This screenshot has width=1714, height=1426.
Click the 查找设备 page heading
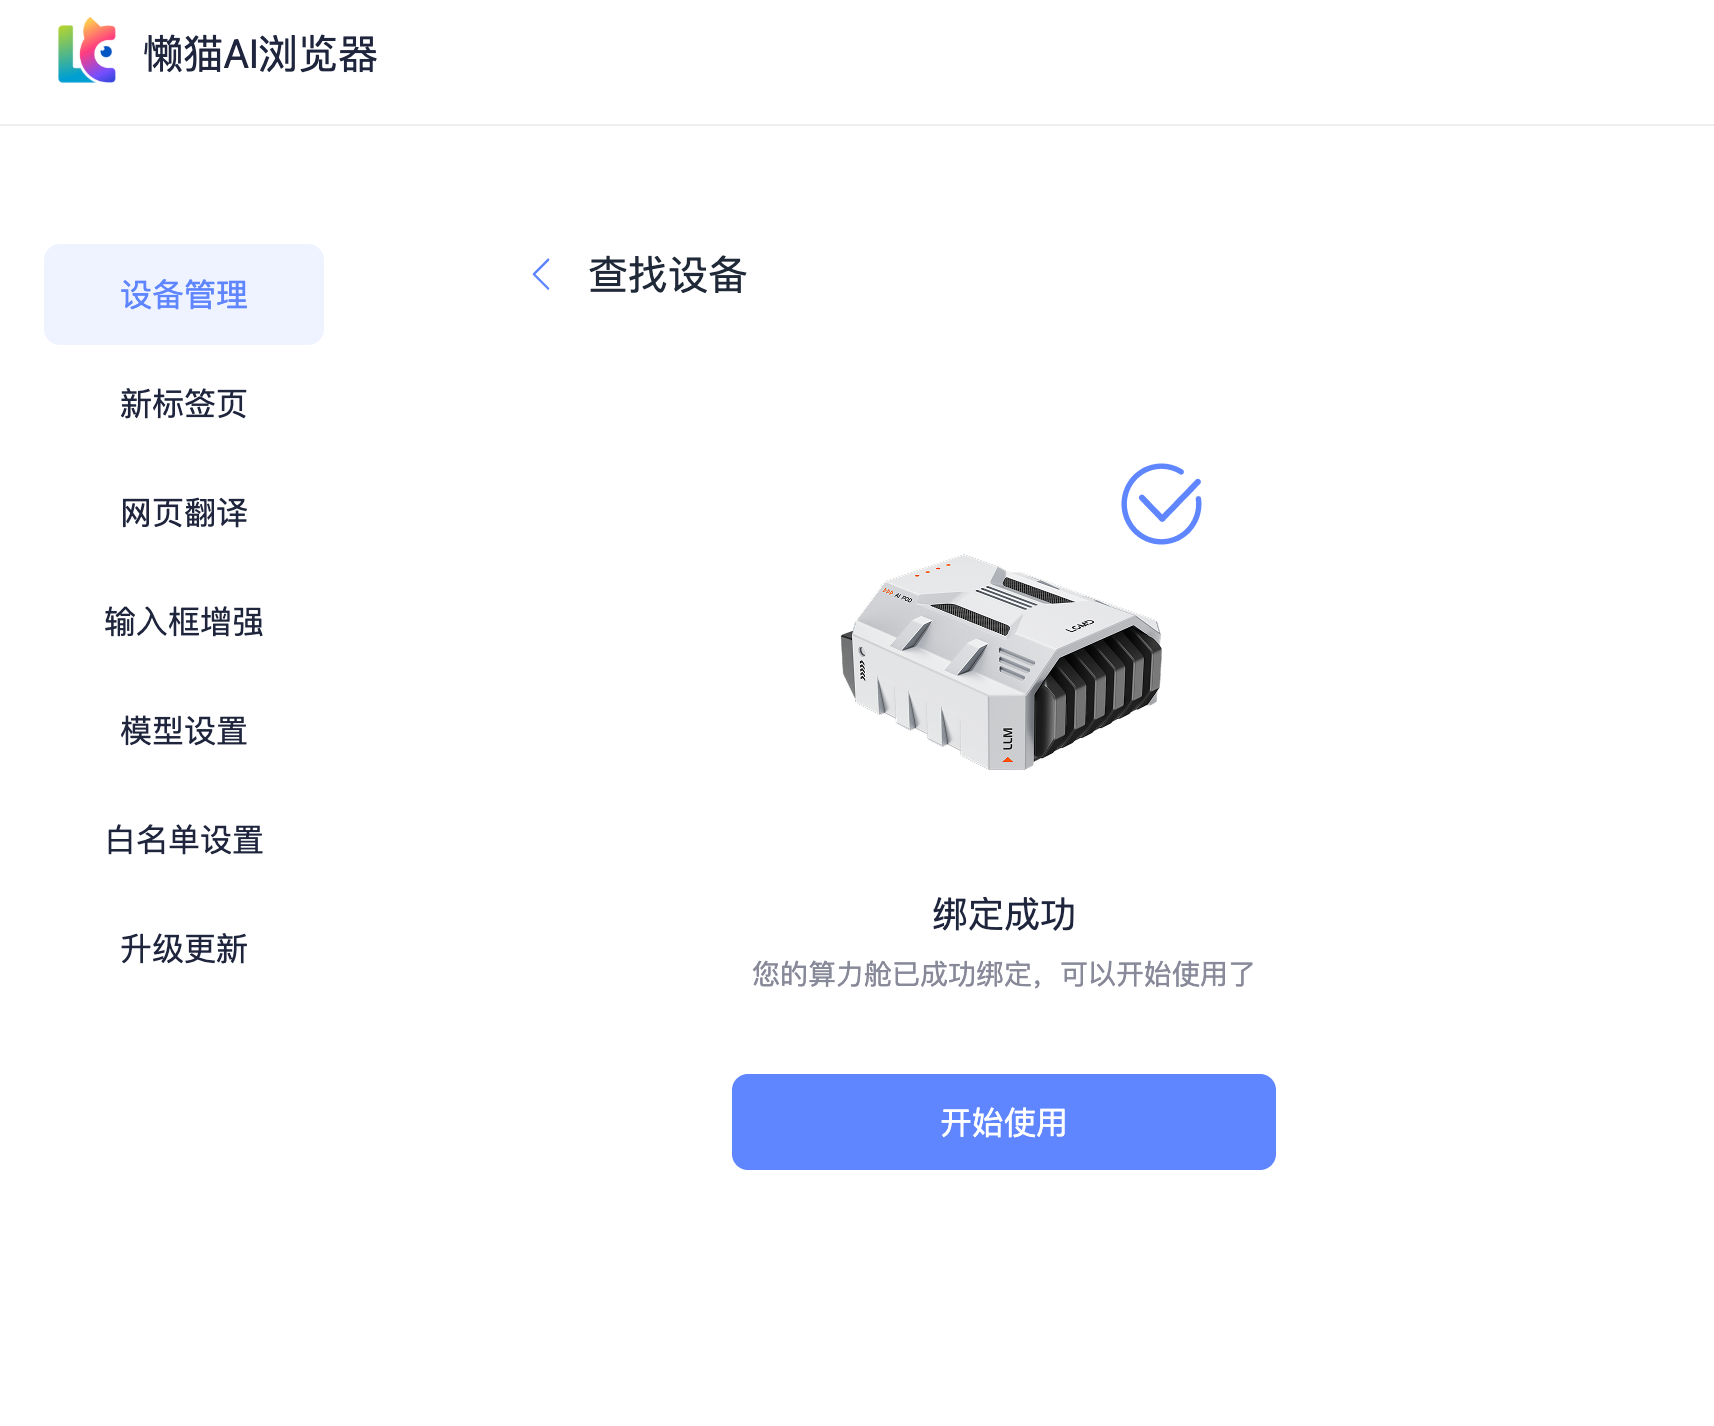668,274
